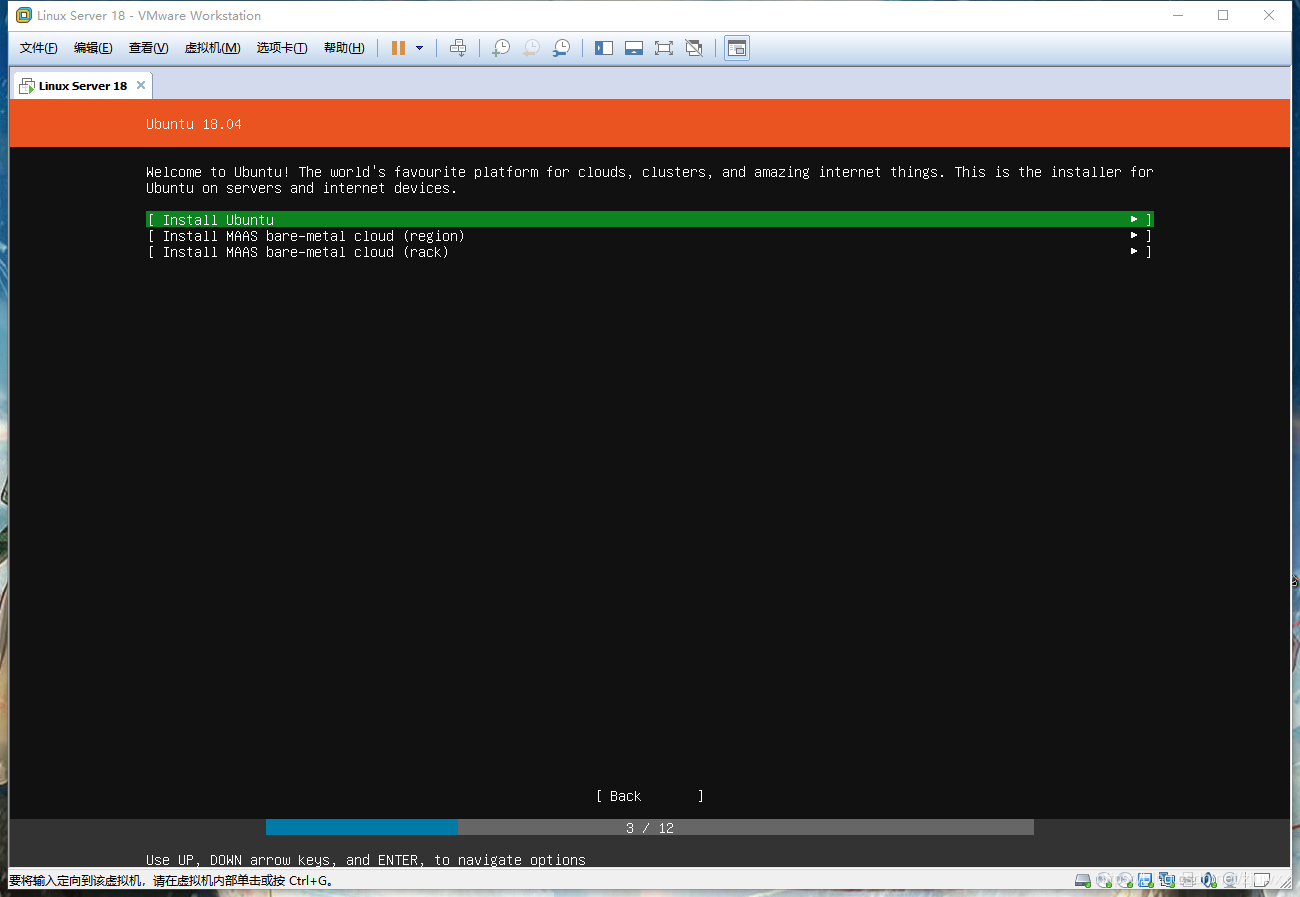This screenshot has height=897, width=1300.
Task: Click the Back button in the installer
Action: click(650, 796)
